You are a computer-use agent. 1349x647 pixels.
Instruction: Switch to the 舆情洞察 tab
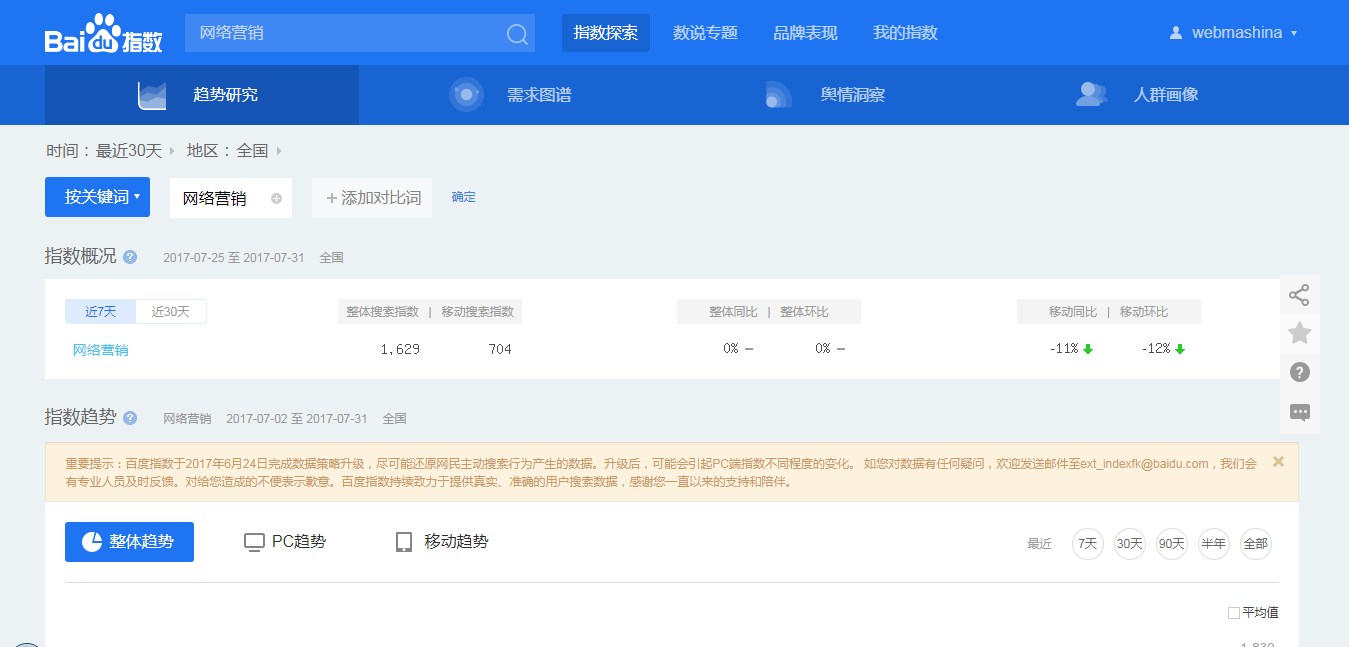[829, 95]
